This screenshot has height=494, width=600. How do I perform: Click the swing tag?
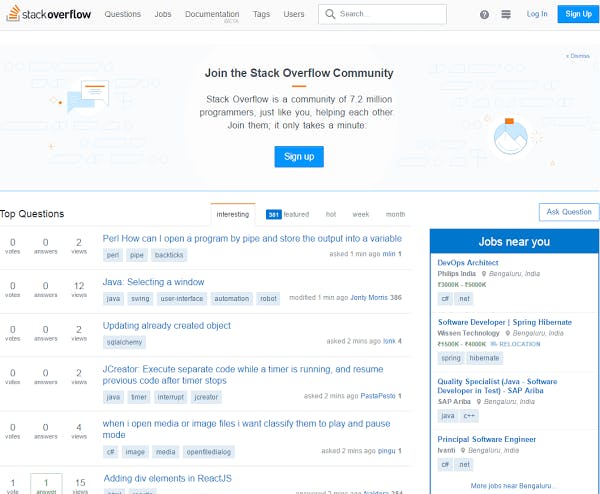pyautogui.click(x=140, y=299)
